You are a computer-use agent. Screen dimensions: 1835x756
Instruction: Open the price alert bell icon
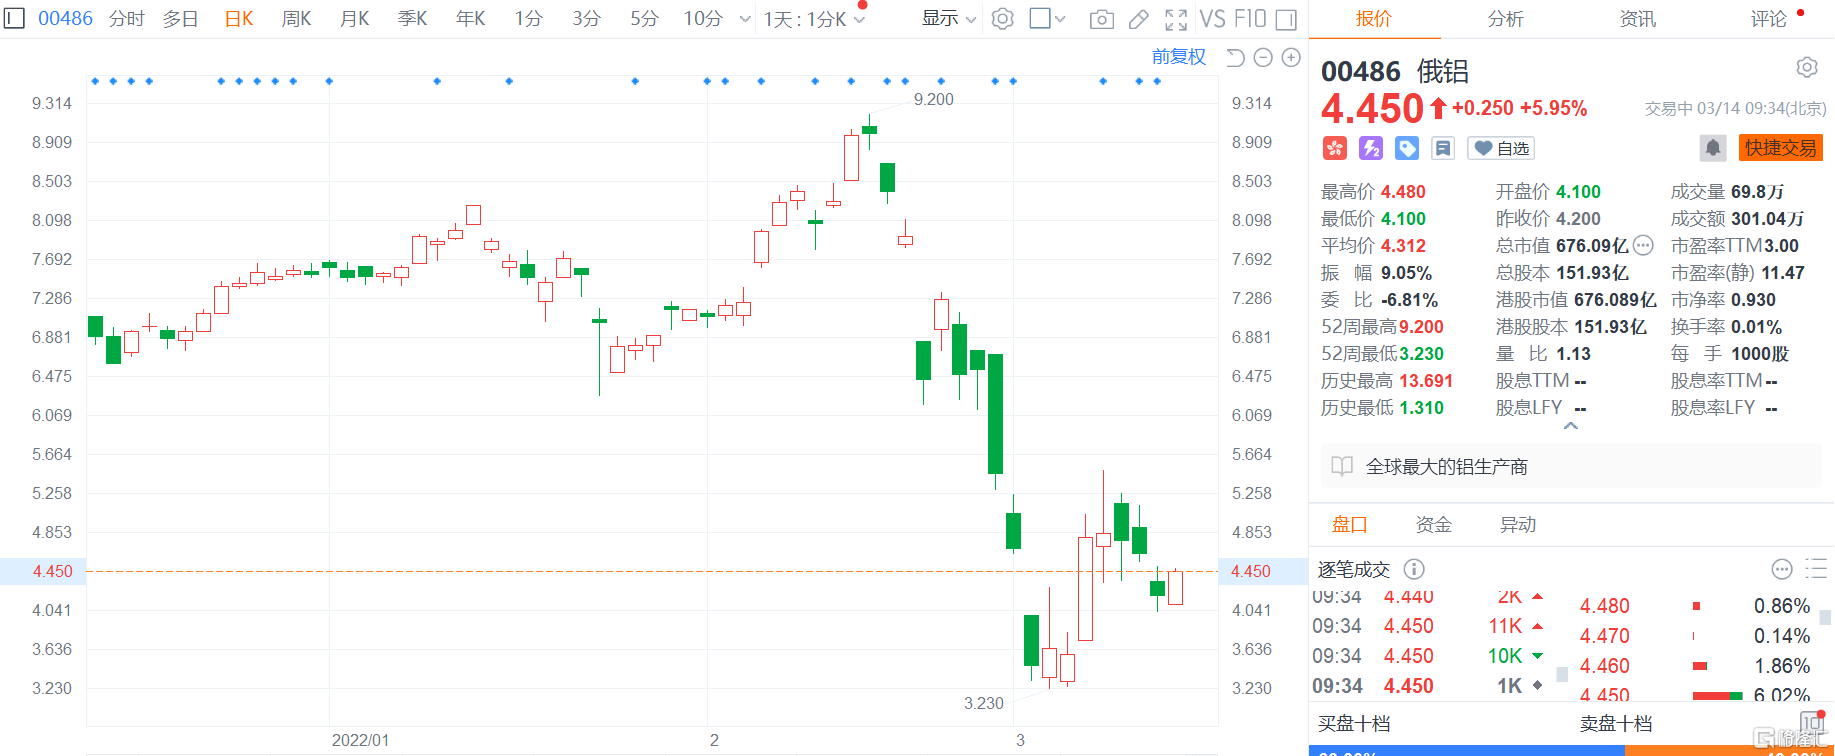[1713, 148]
